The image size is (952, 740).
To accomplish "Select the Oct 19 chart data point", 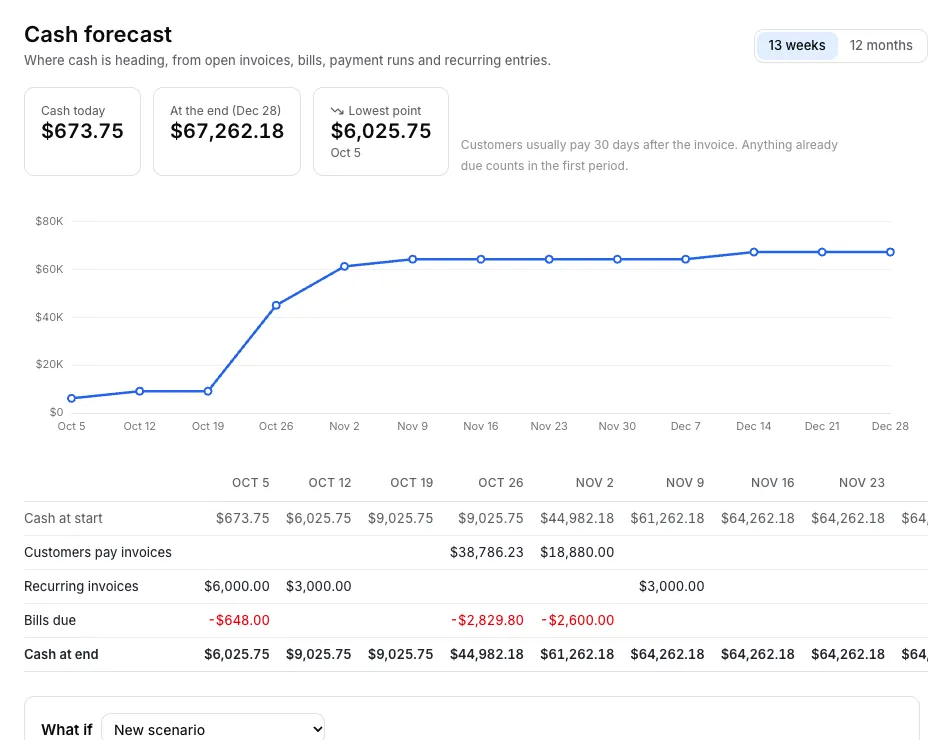I will tap(208, 392).
